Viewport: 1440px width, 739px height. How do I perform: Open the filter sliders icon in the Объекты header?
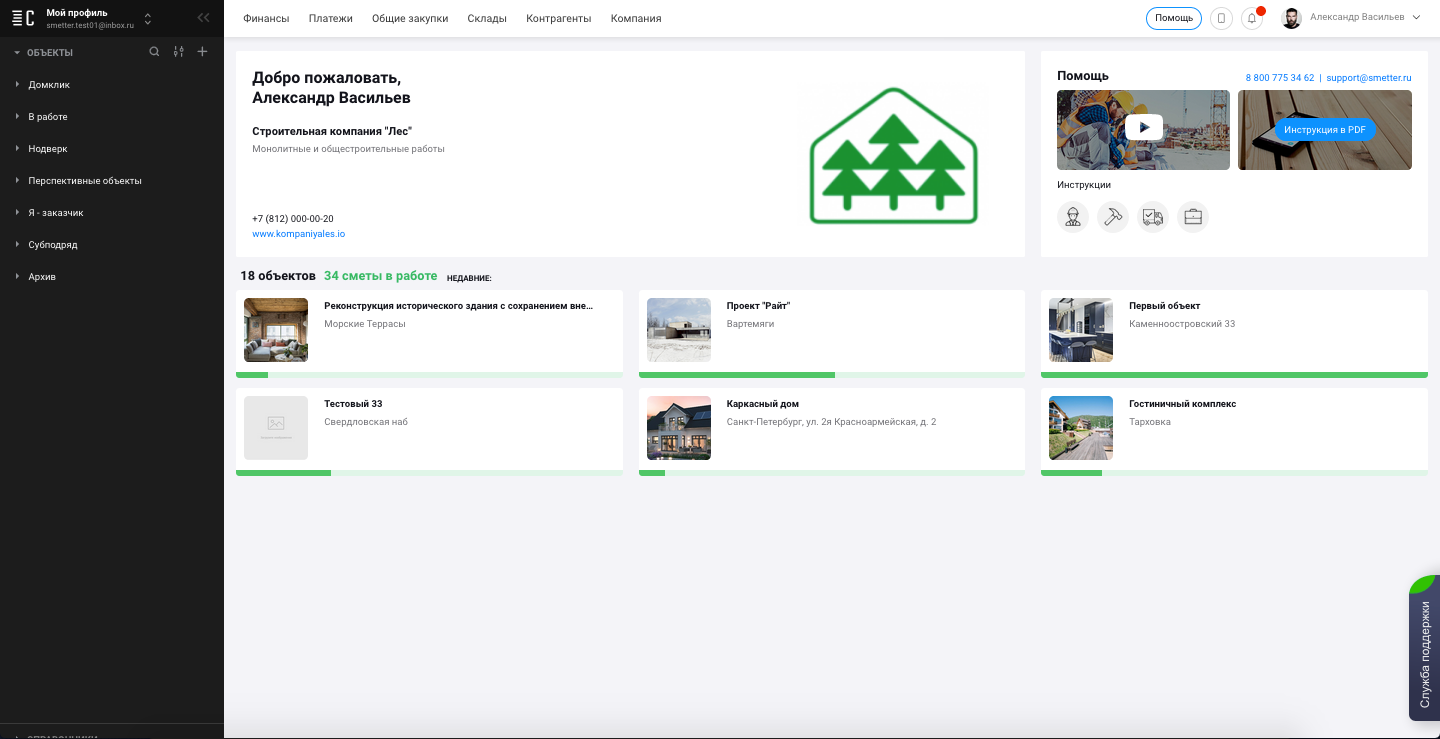pyautogui.click(x=178, y=52)
